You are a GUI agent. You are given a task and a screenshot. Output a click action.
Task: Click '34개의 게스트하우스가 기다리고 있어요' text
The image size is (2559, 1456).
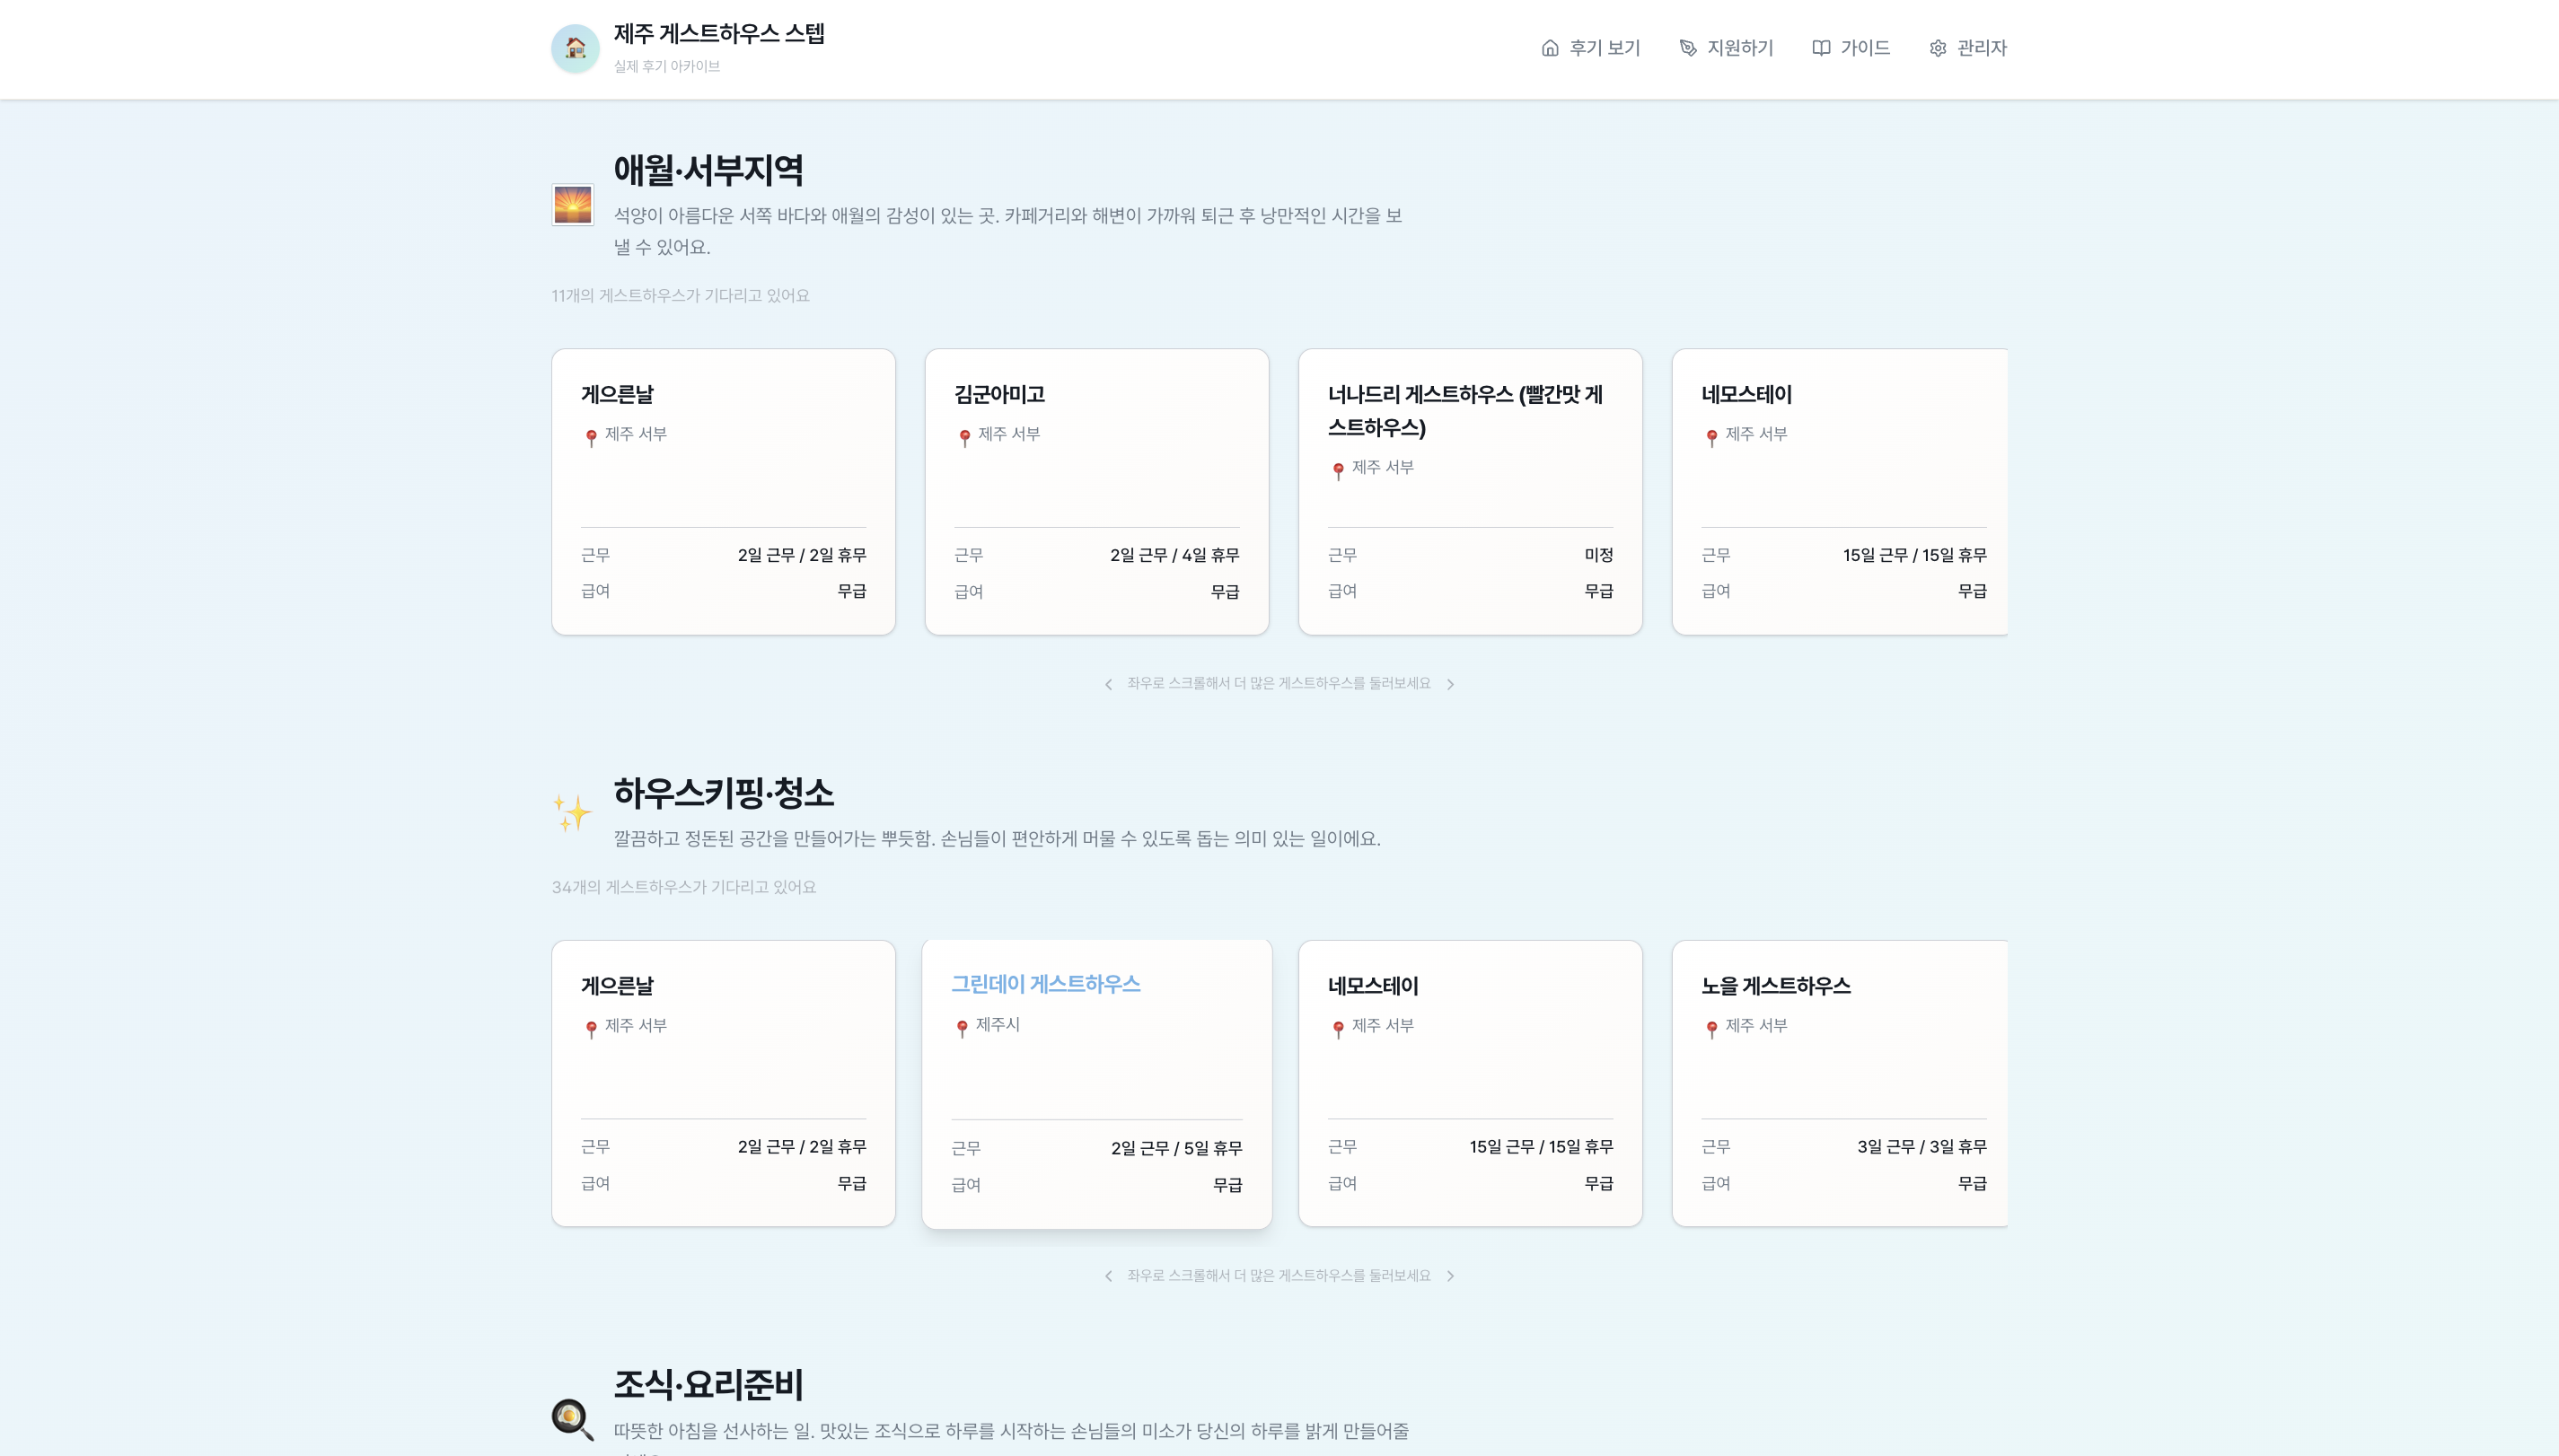(x=683, y=887)
